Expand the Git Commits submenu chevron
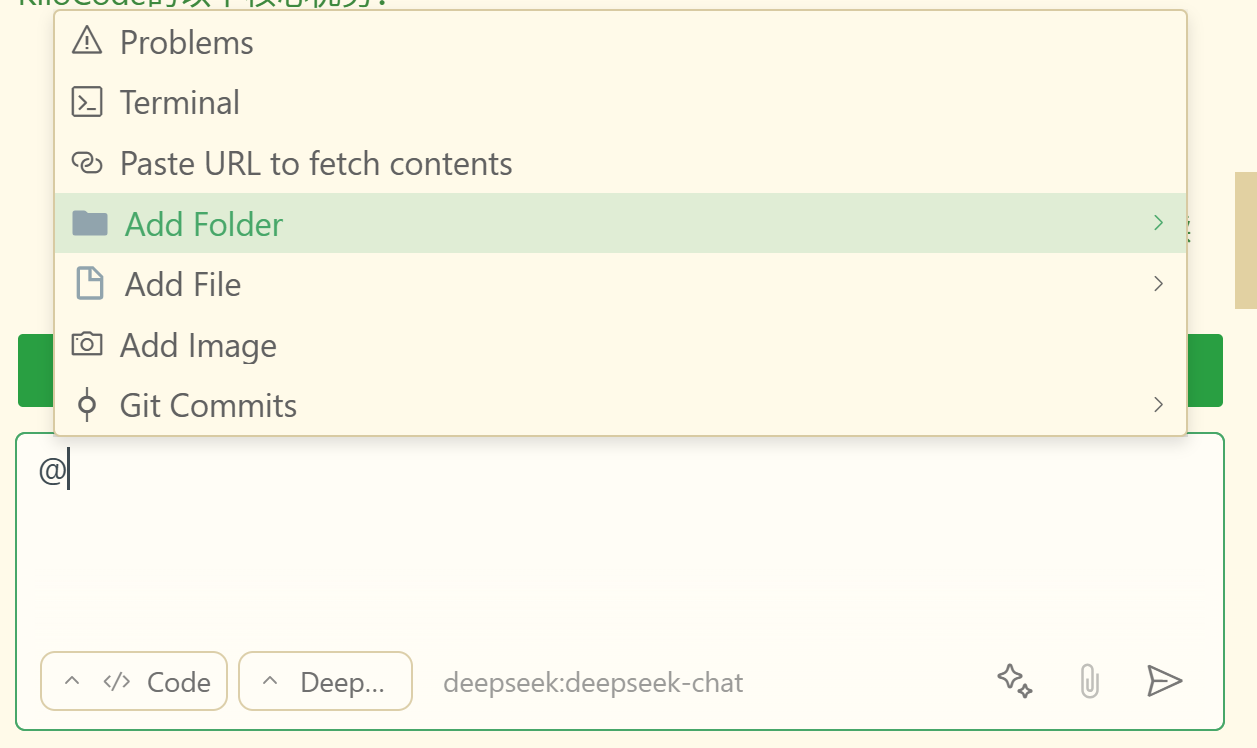The height and width of the screenshot is (748, 1257). [1159, 405]
